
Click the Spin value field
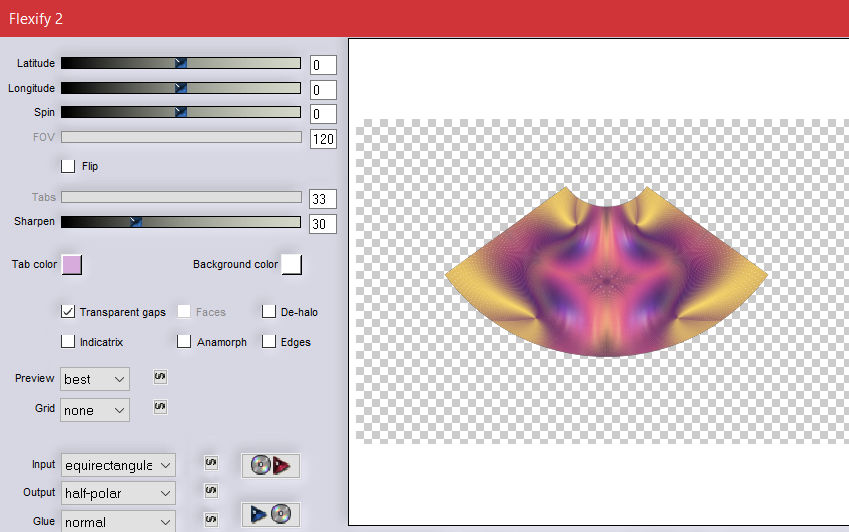point(323,114)
